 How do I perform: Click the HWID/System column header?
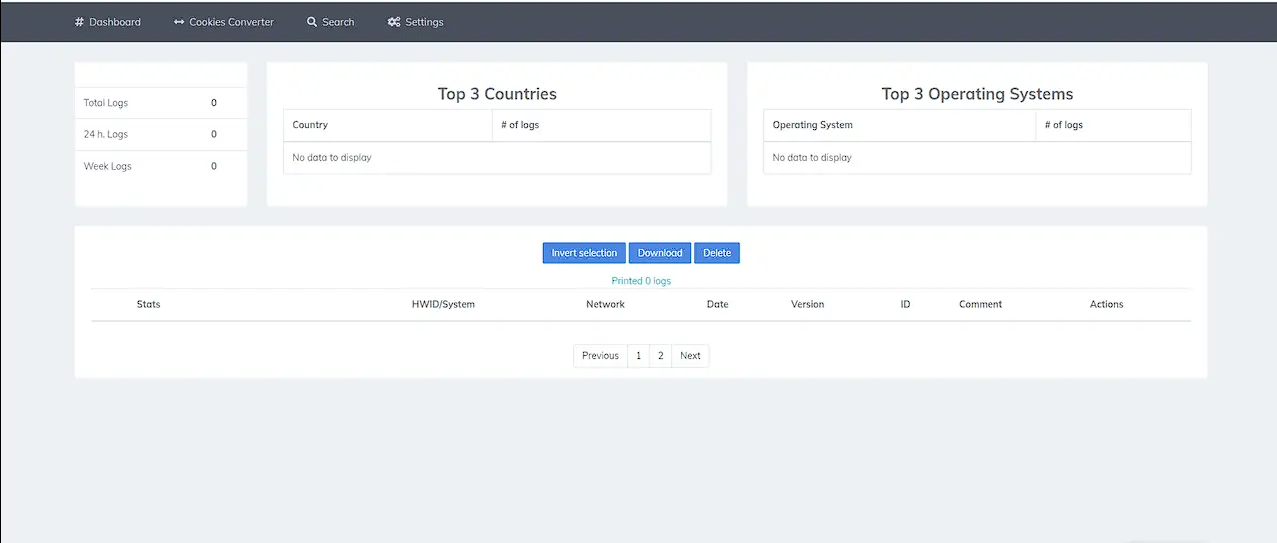click(x=443, y=304)
